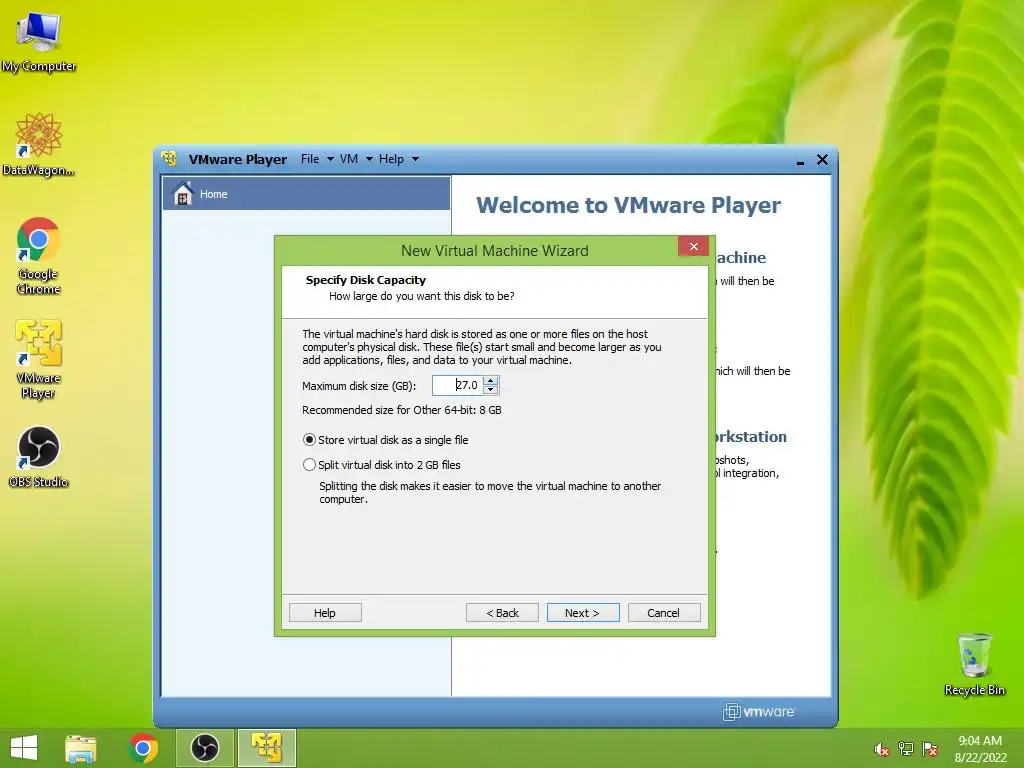
Task: Click the vmware logo in footer
Action: [x=759, y=711]
